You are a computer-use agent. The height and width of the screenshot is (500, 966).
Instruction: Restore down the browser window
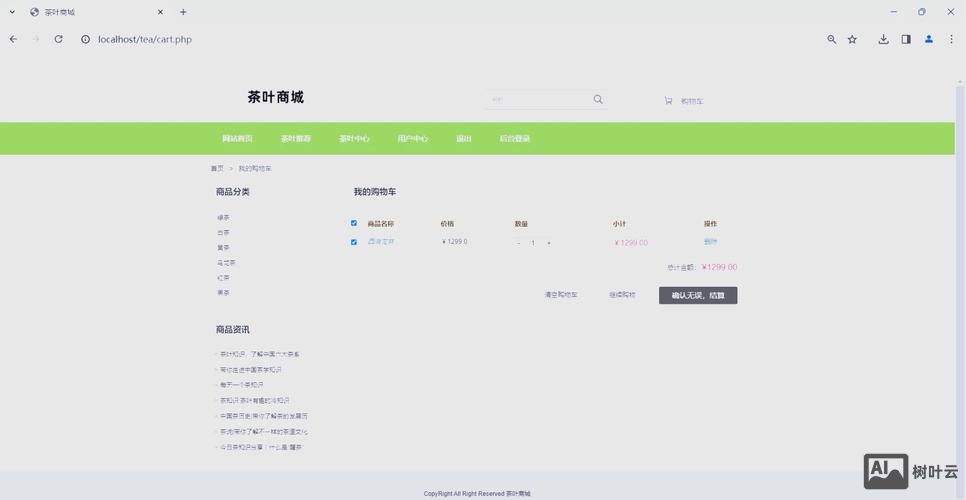pos(922,12)
